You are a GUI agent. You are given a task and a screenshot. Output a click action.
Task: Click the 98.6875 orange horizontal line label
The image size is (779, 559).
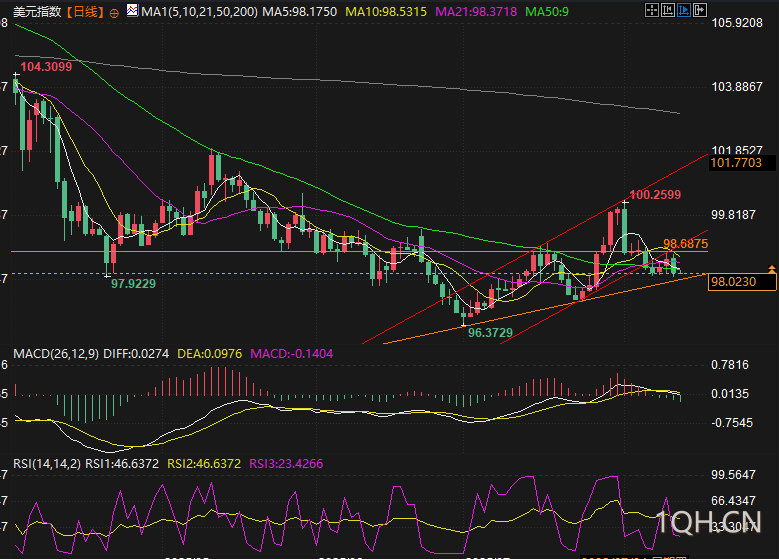[686, 243]
